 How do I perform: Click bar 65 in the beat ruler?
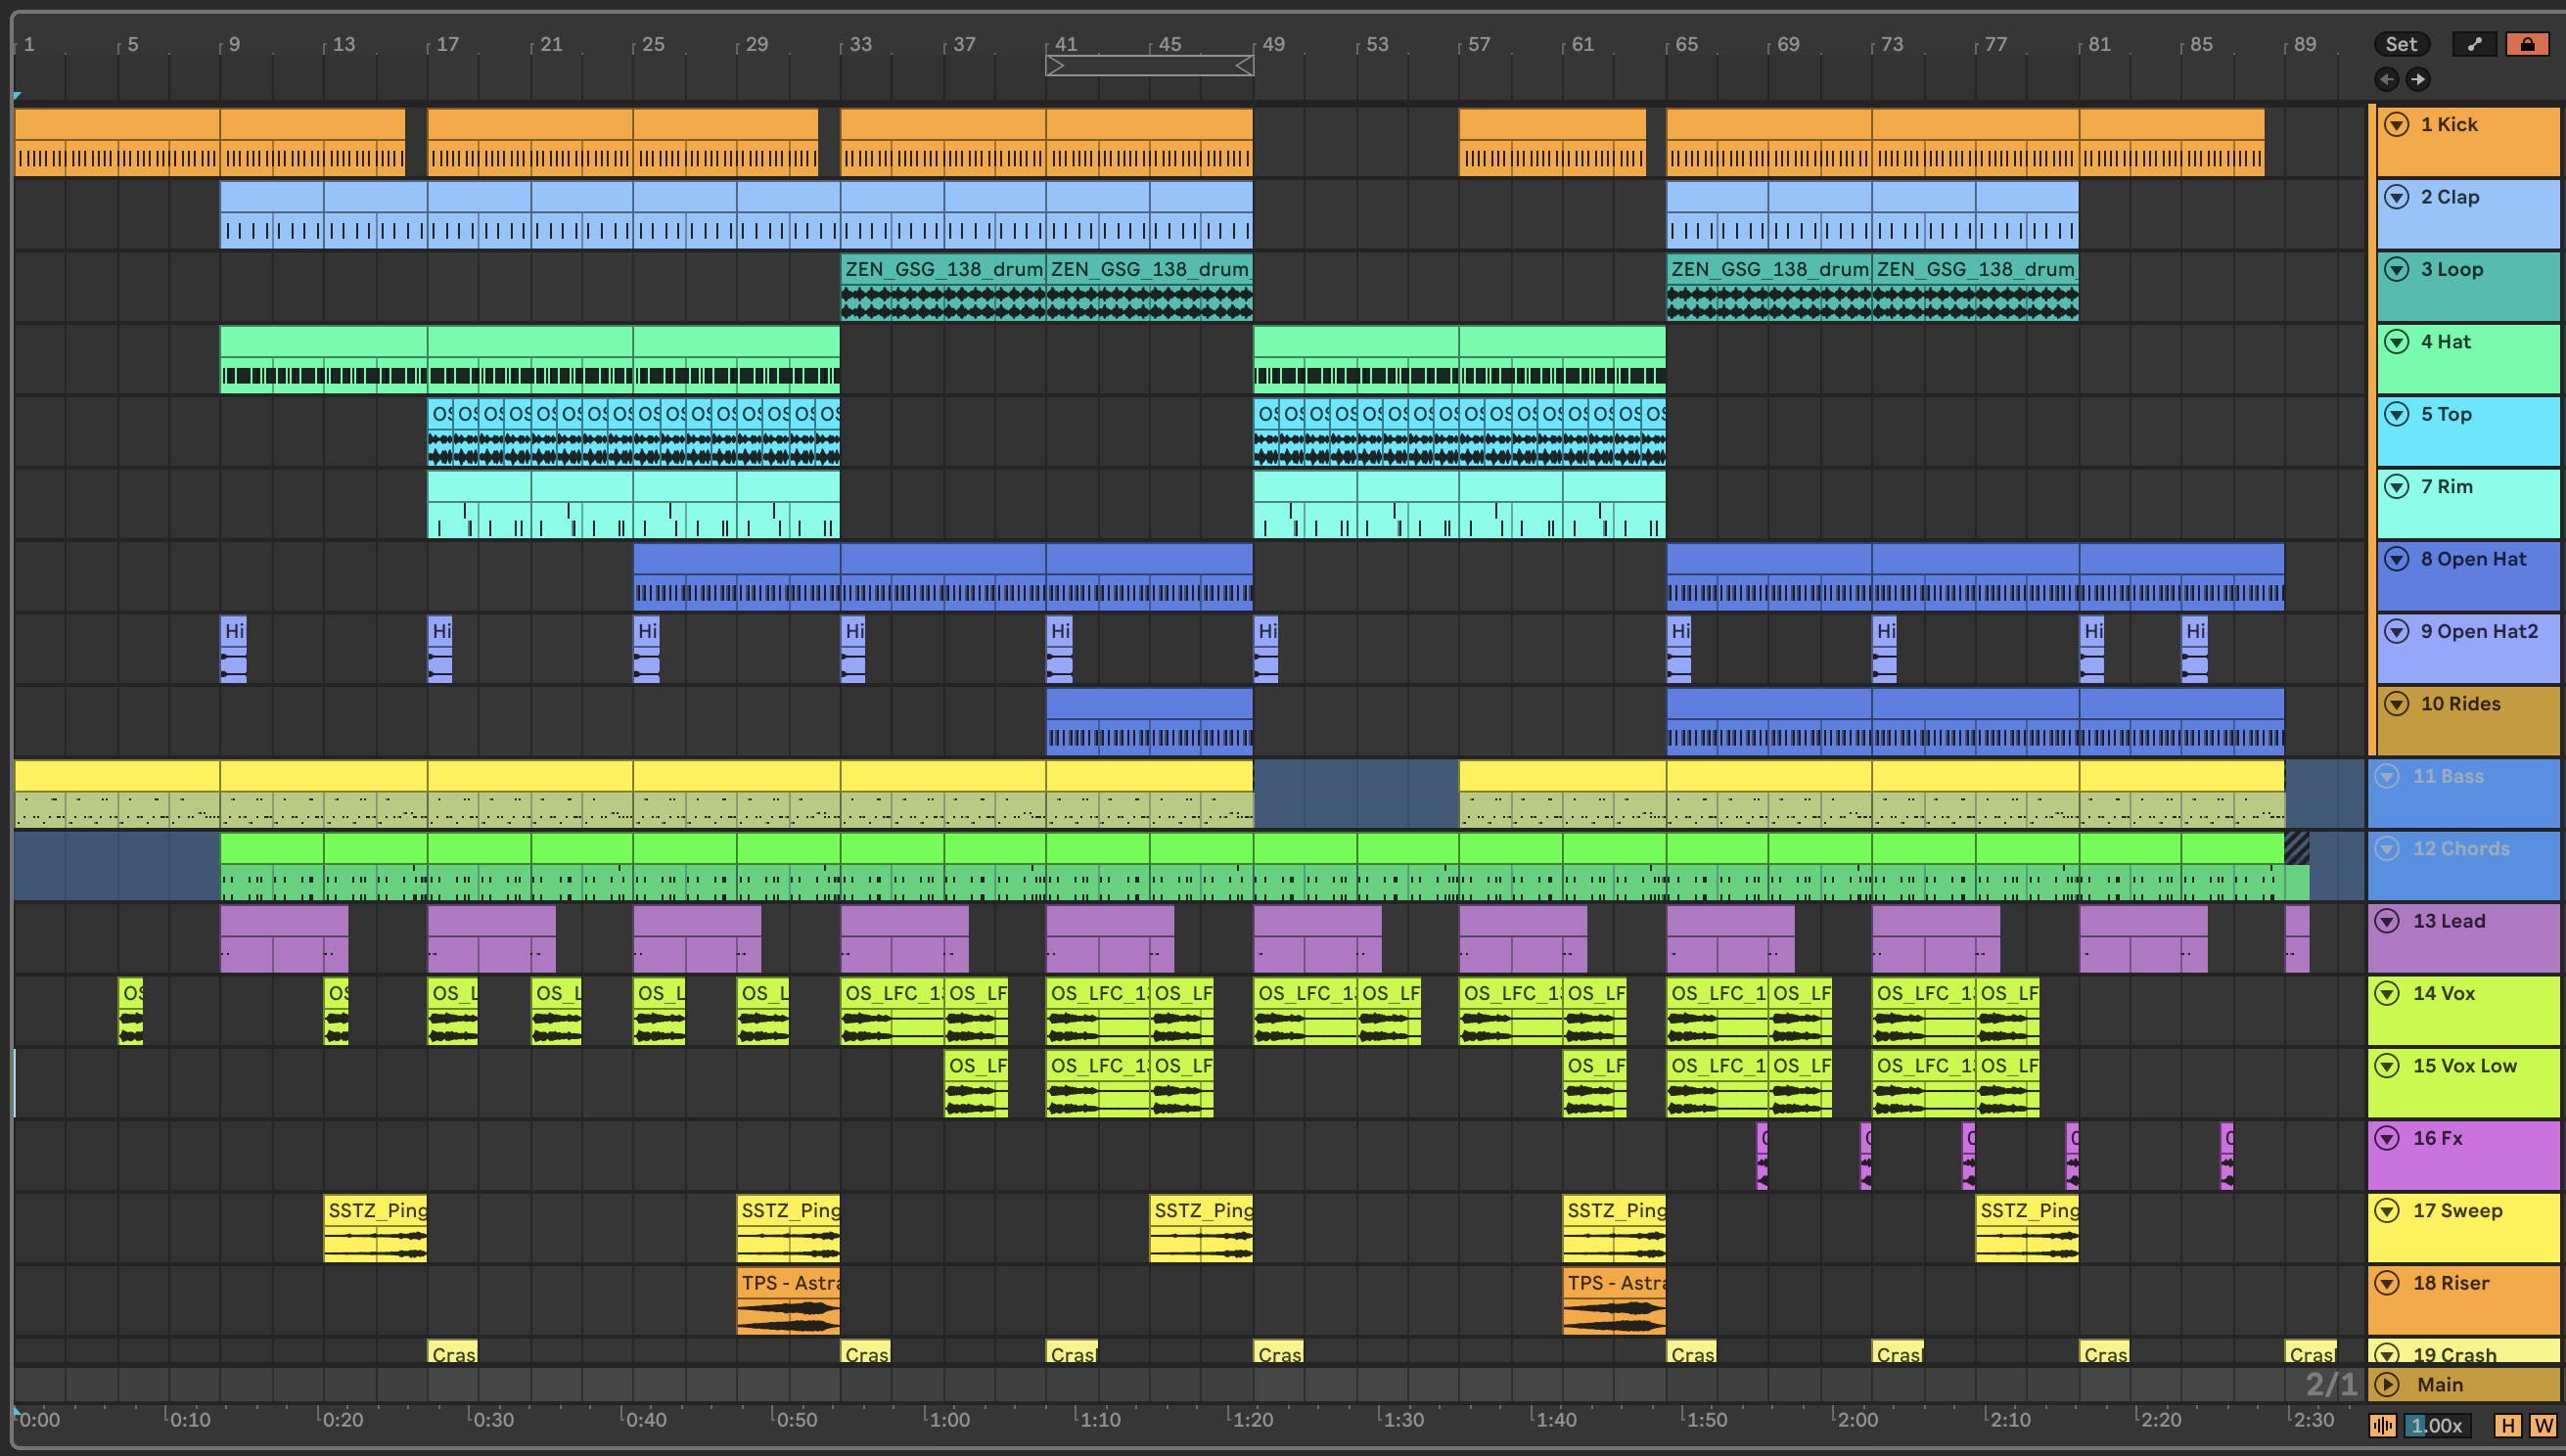coord(1686,44)
